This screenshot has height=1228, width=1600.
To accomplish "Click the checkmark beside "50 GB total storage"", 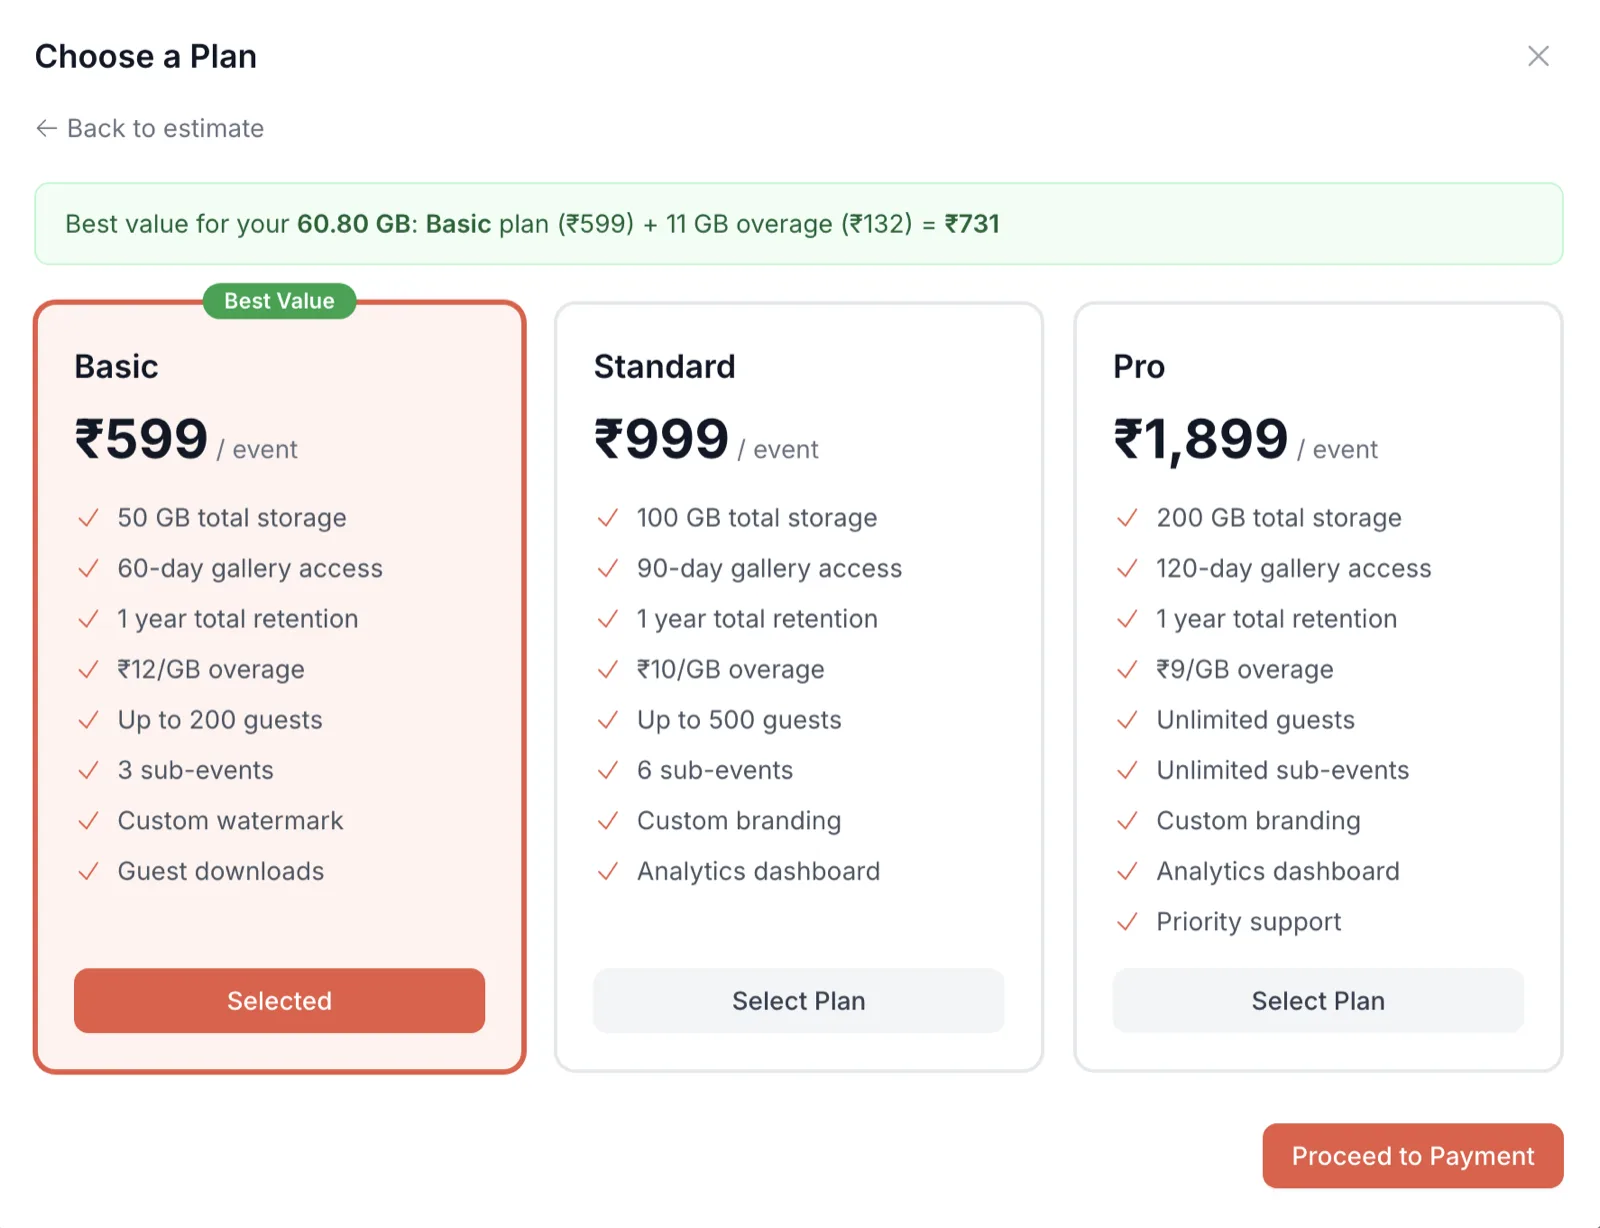I will tap(87, 518).
